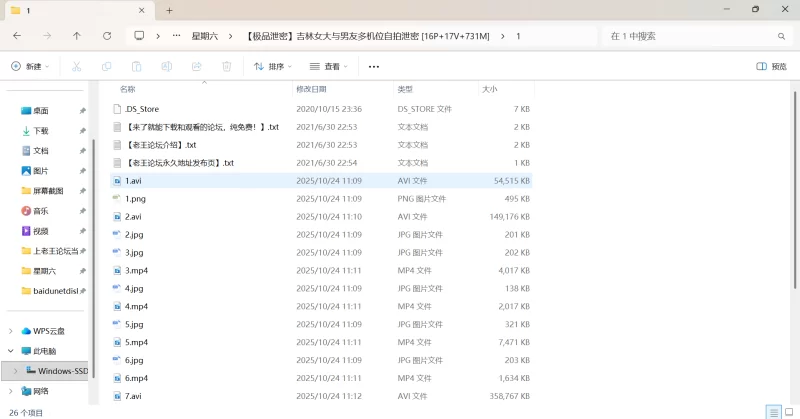Click the Rename icon in the toolbar
The height and width of the screenshot is (419, 800).
[x=167, y=66]
